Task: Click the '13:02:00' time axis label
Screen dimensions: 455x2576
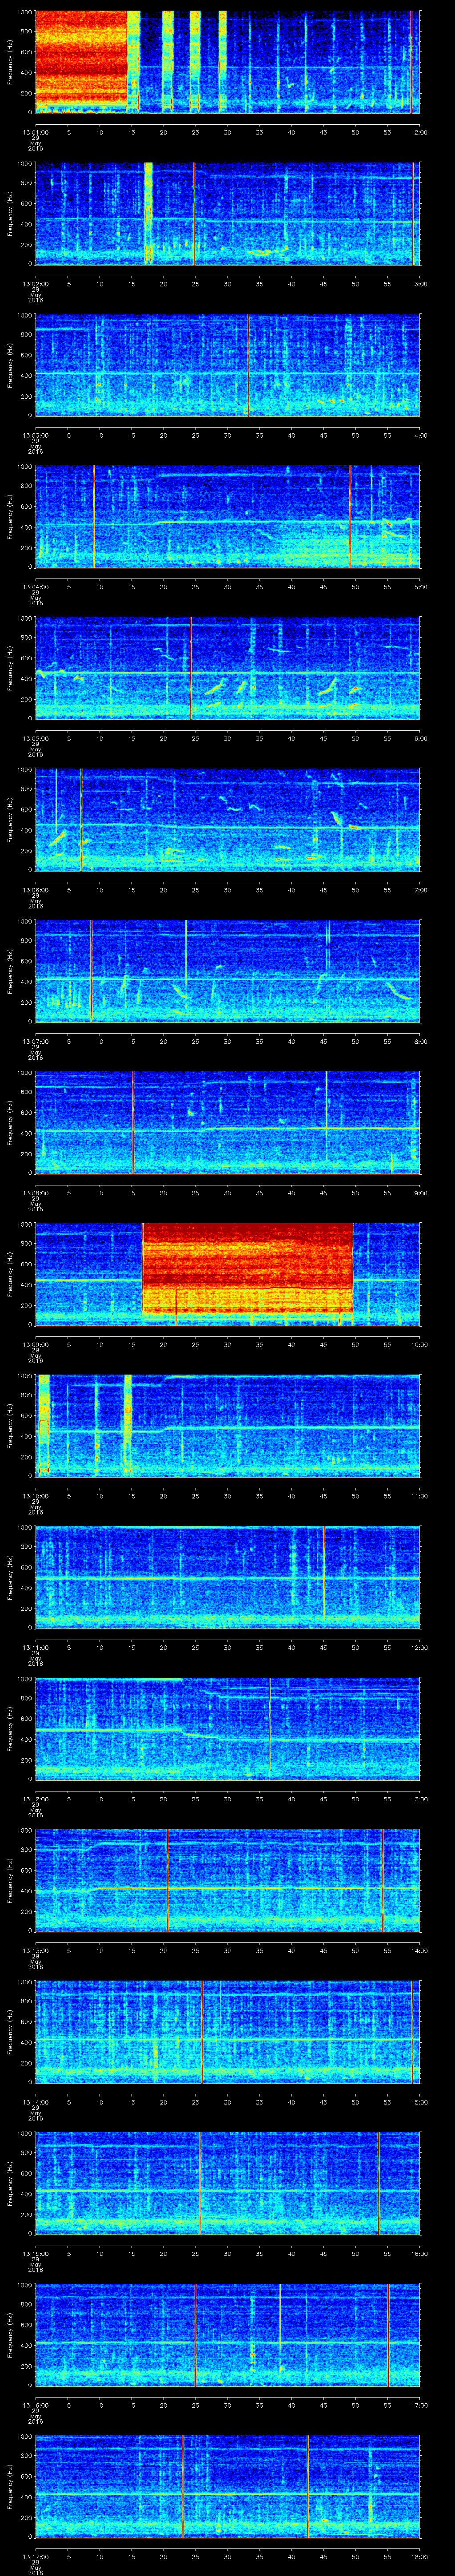Action: 35,284
